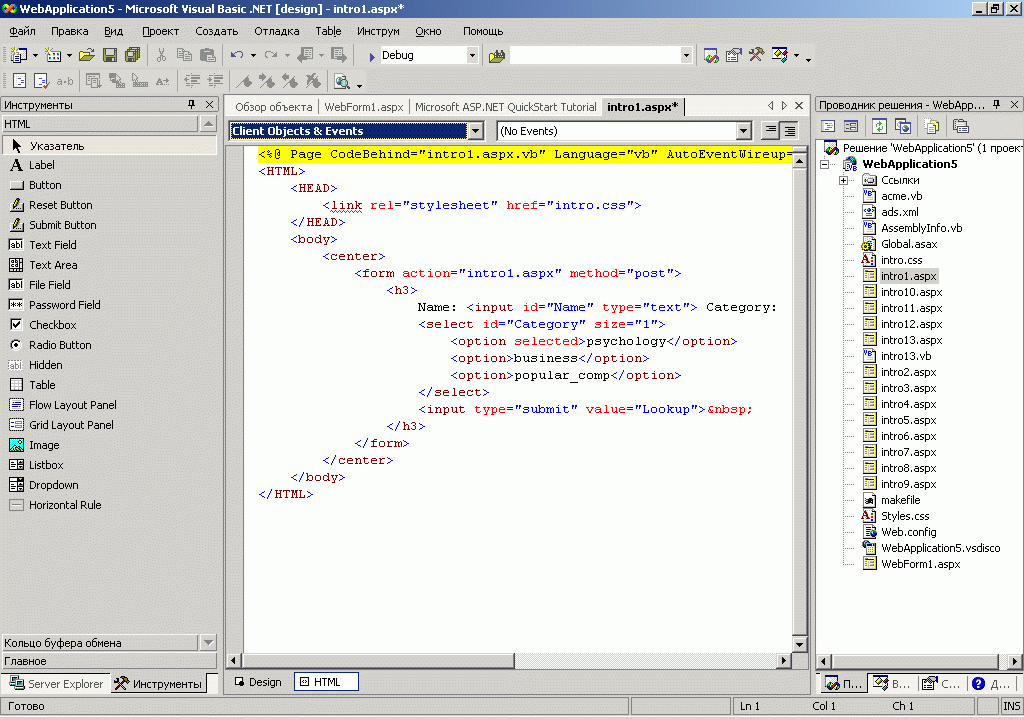Open the Отладка menu

[276, 31]
